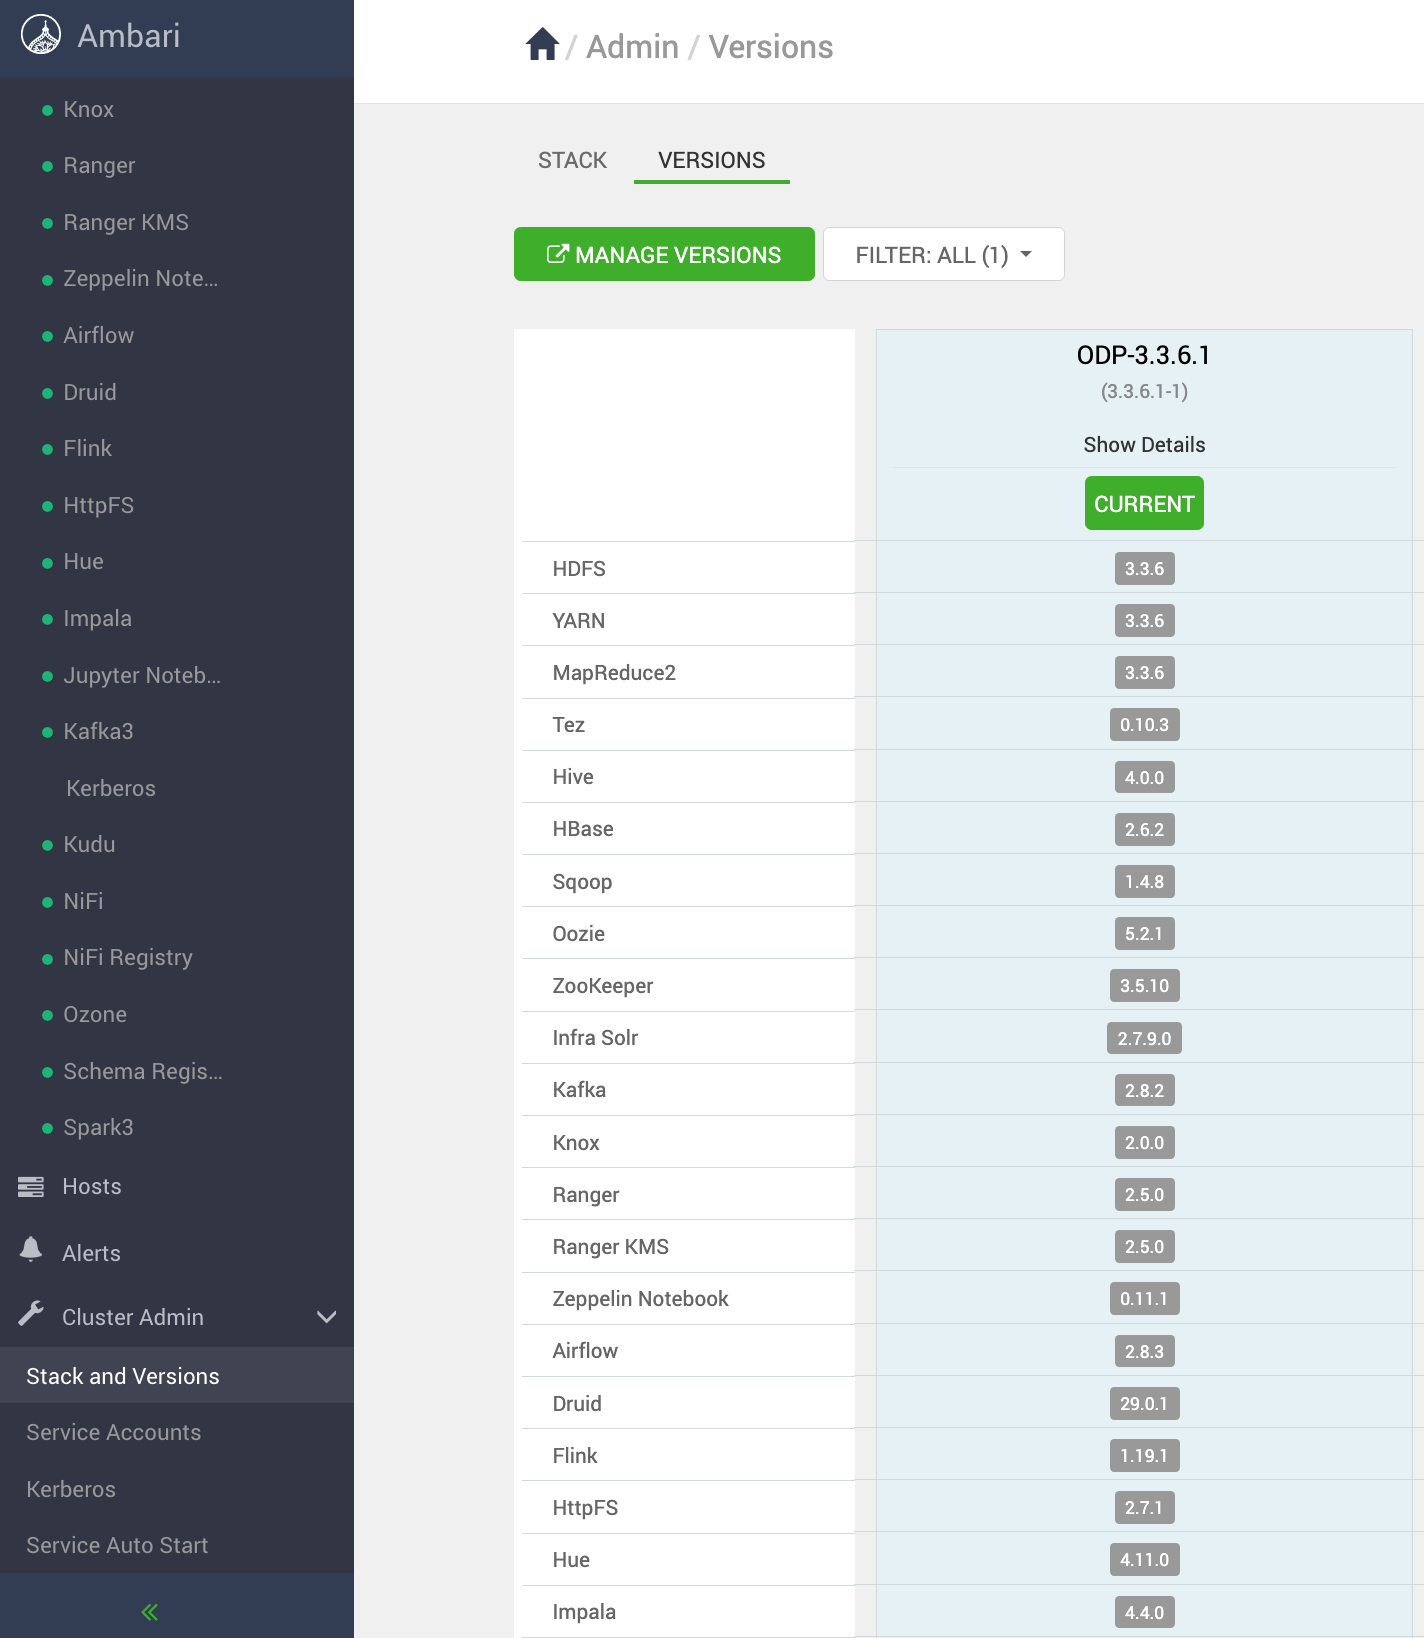
Task: Click the green status dot beside Airflow
Action: pyautogui.click(x=47, y=337)
